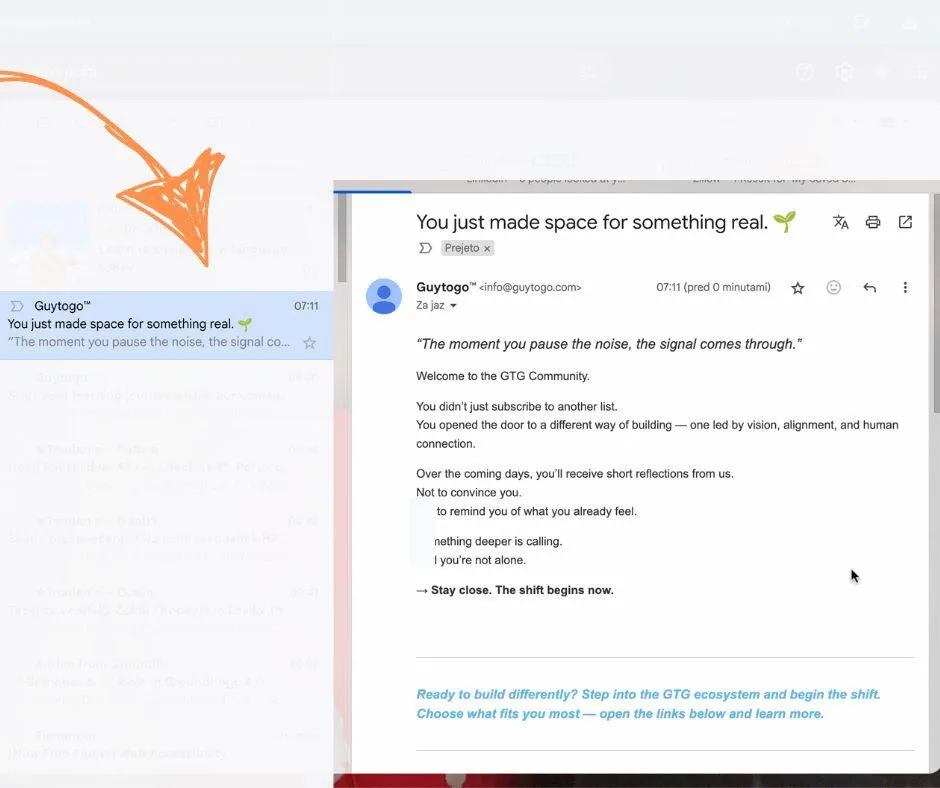The height and width of the screenshot is (788, 940).
Task: Click the reading pane's right vertical scrollbar
Action: (936, 303)
